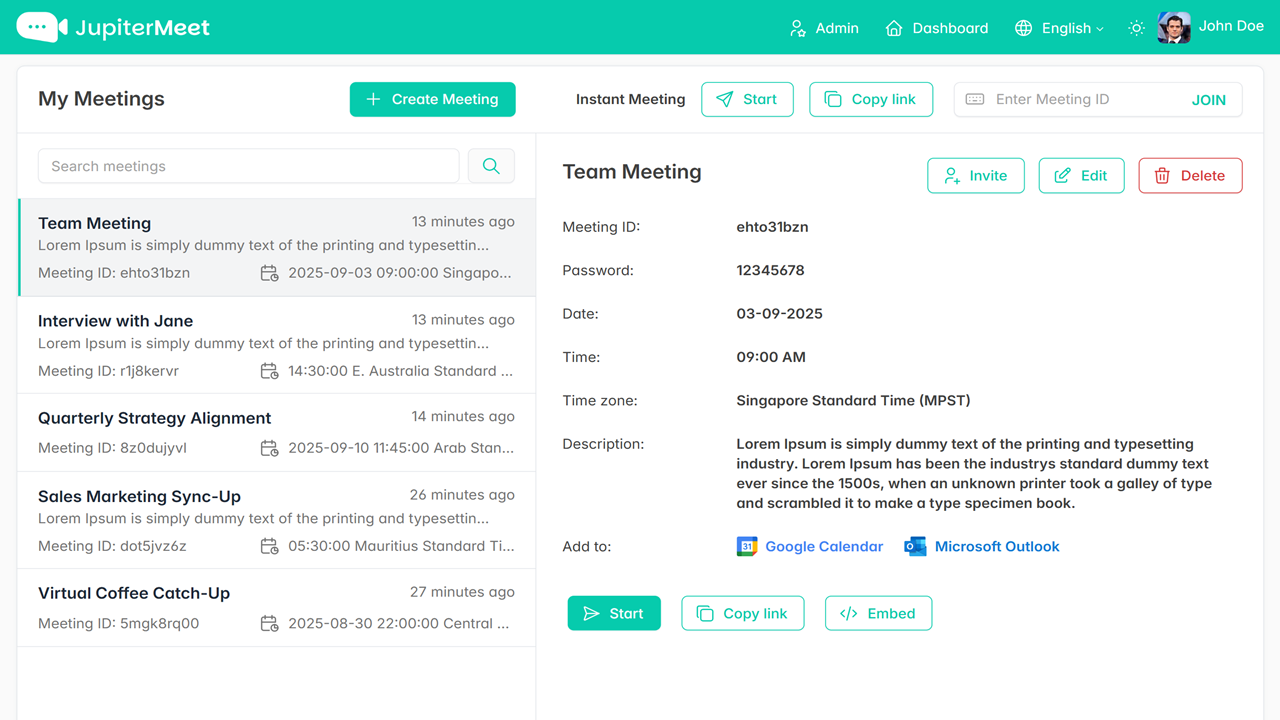Delete the Team Meeting
The width and height of the screenshot is (1280, 720).
[x=1190, y=176]
